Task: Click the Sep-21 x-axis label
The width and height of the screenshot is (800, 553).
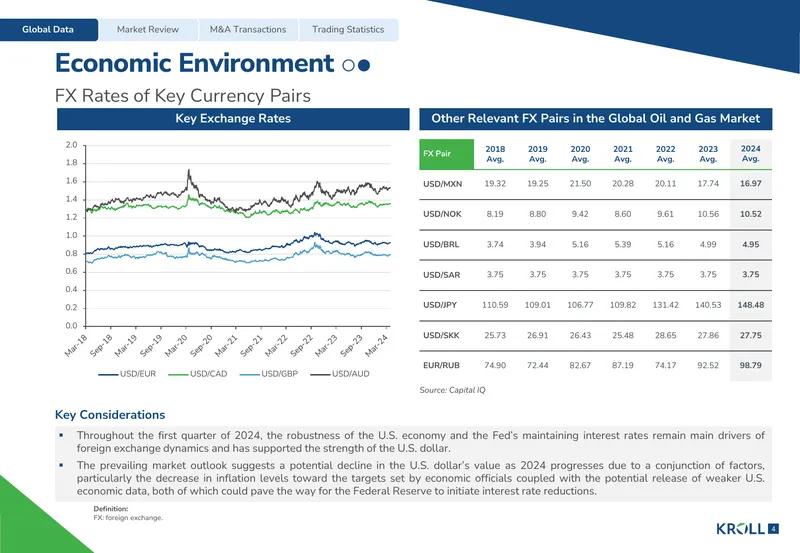Action: [x=252, y=346]
